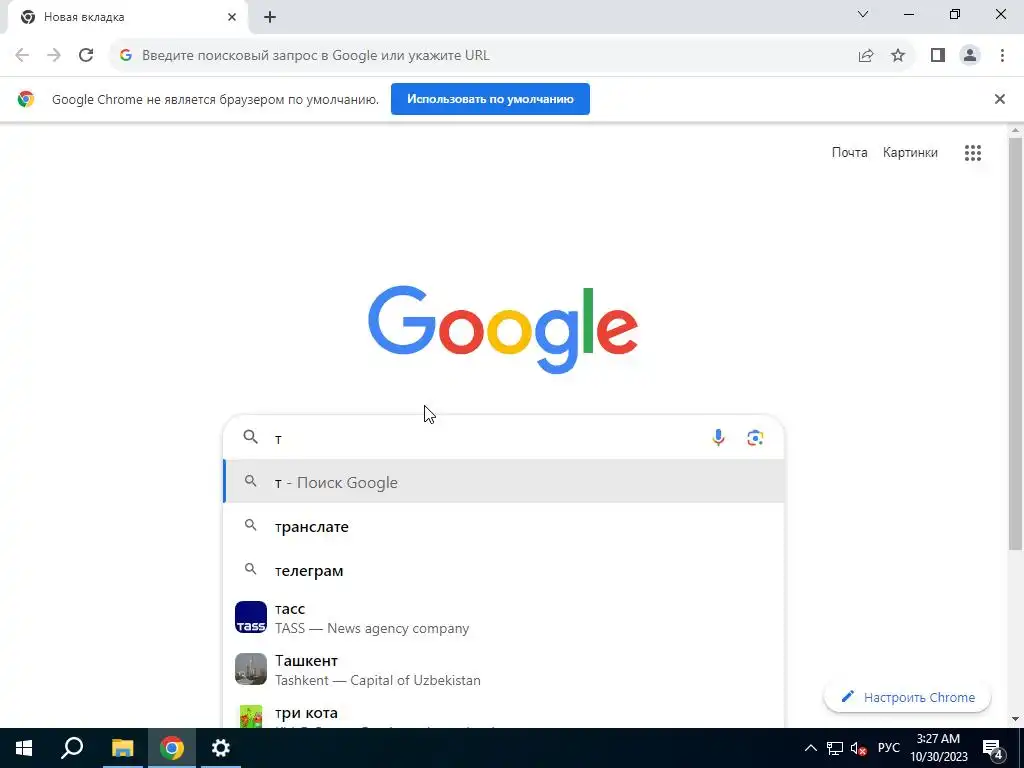Show hidden system tray icons
The height and width of the screenshot is (768, 1024).
coord(810,748)
